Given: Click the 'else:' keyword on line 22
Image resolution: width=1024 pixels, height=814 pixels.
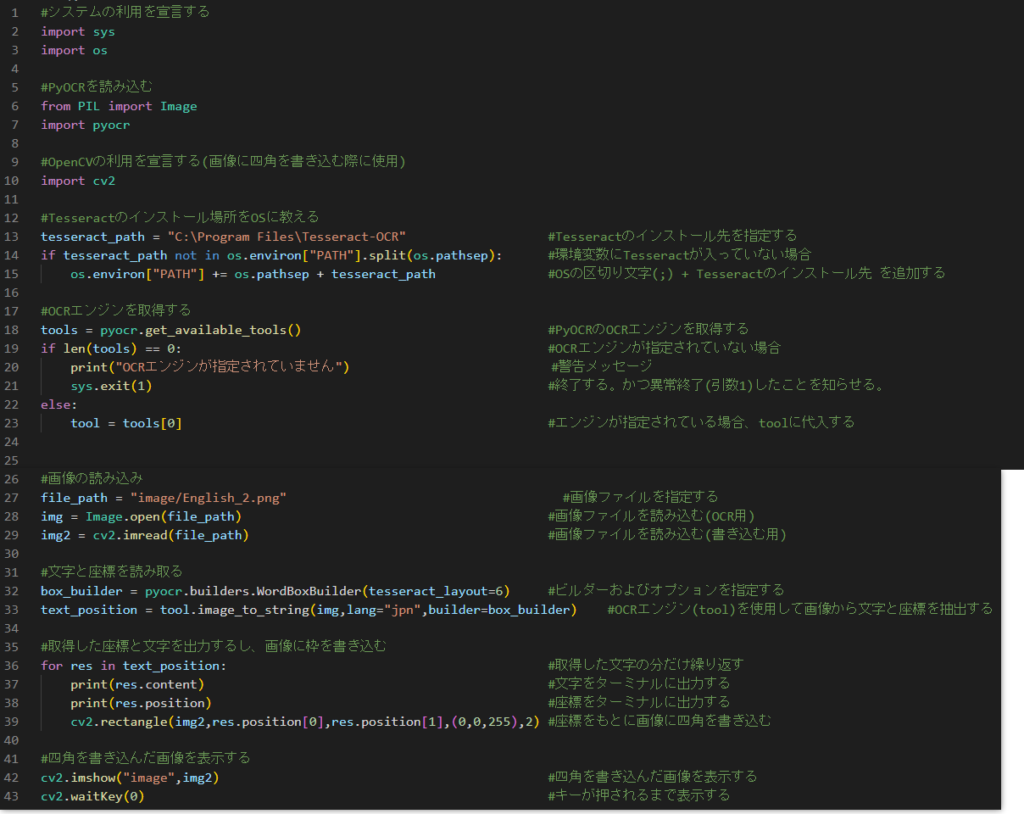Looking at the screenshot, I should tap(59, 404).
